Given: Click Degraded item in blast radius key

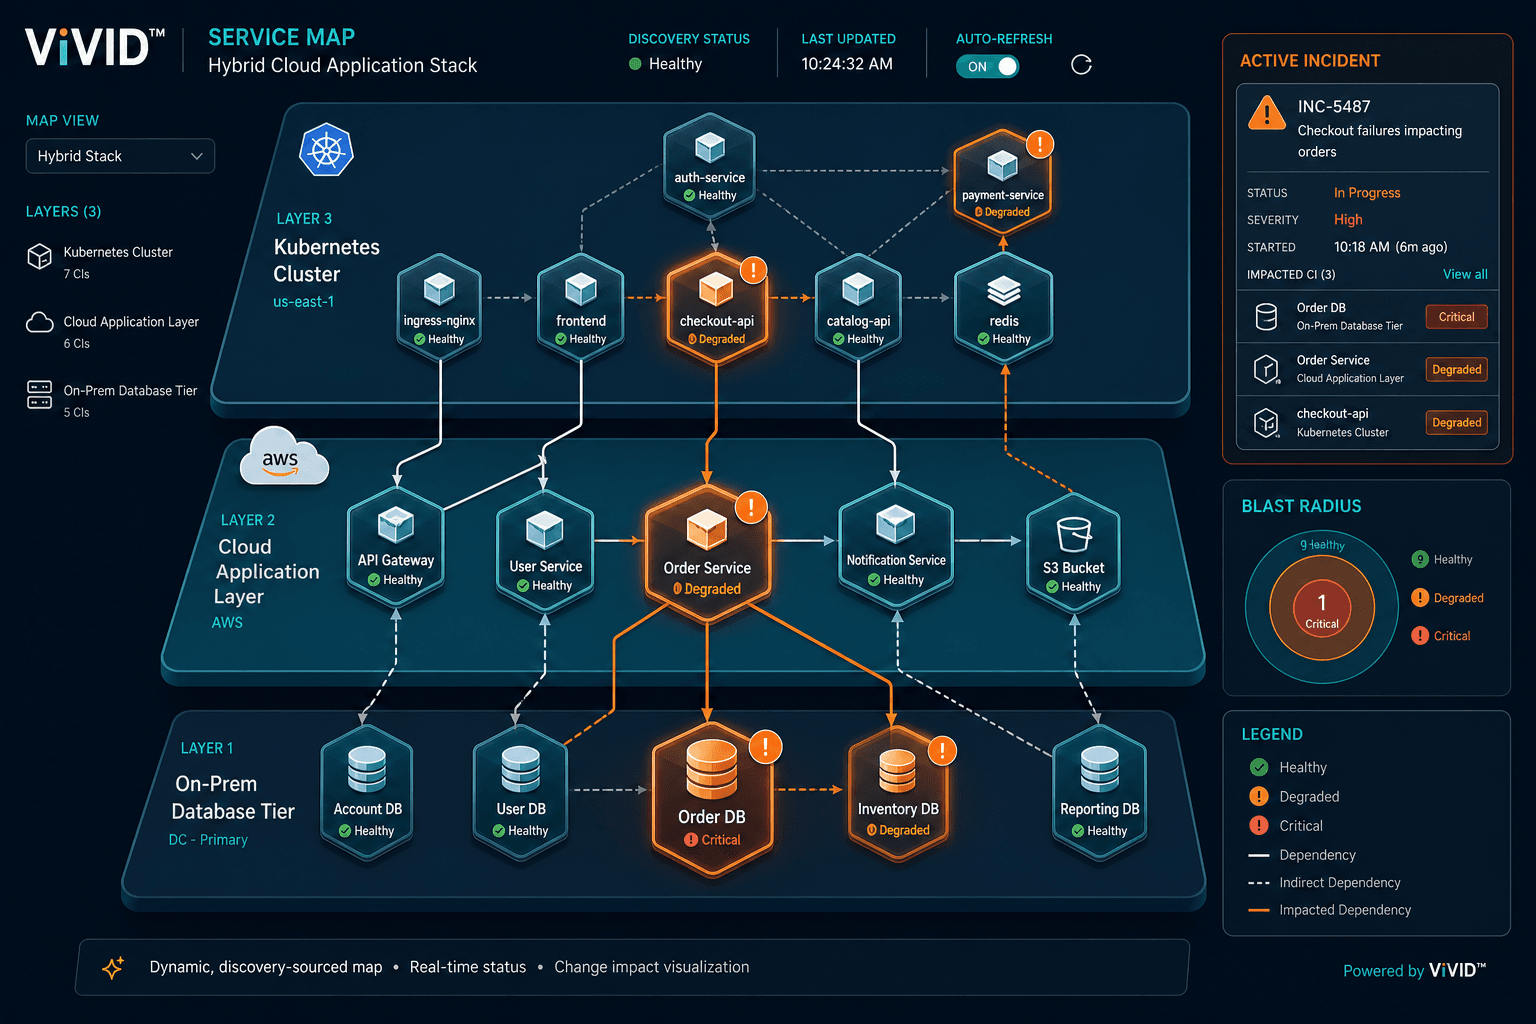Looking at the screenshot, I should tap(1447, 598).
